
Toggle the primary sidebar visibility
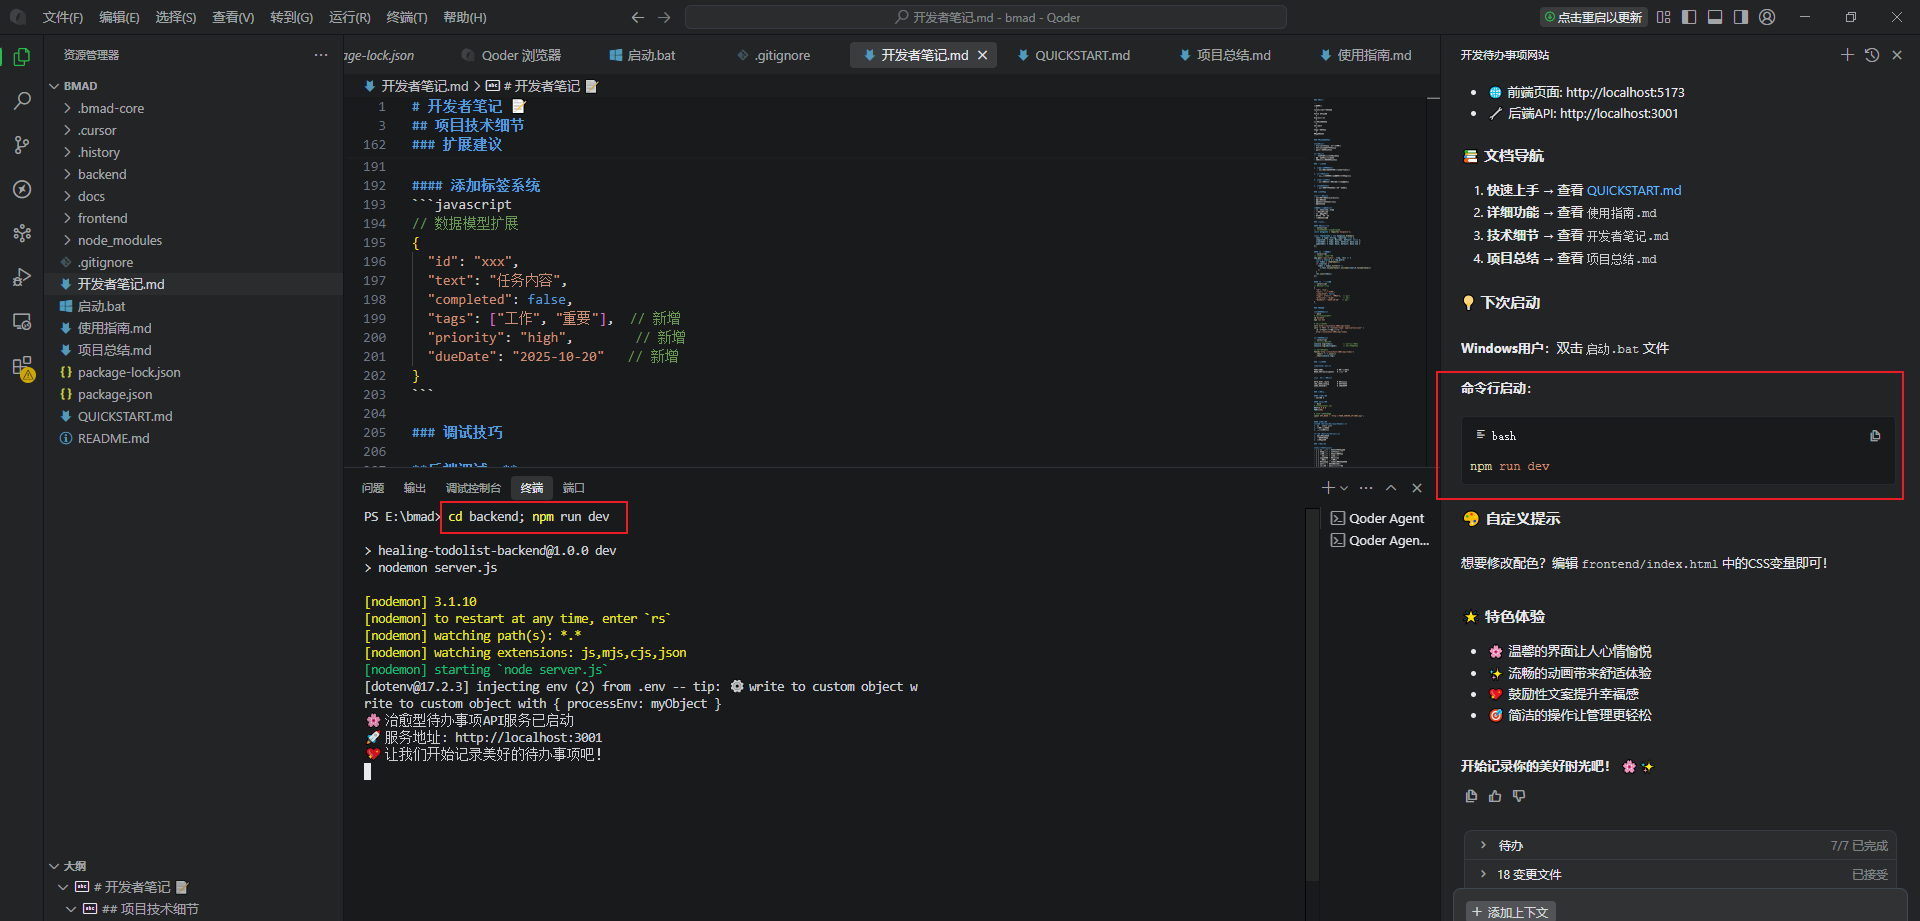[1689, 17]
